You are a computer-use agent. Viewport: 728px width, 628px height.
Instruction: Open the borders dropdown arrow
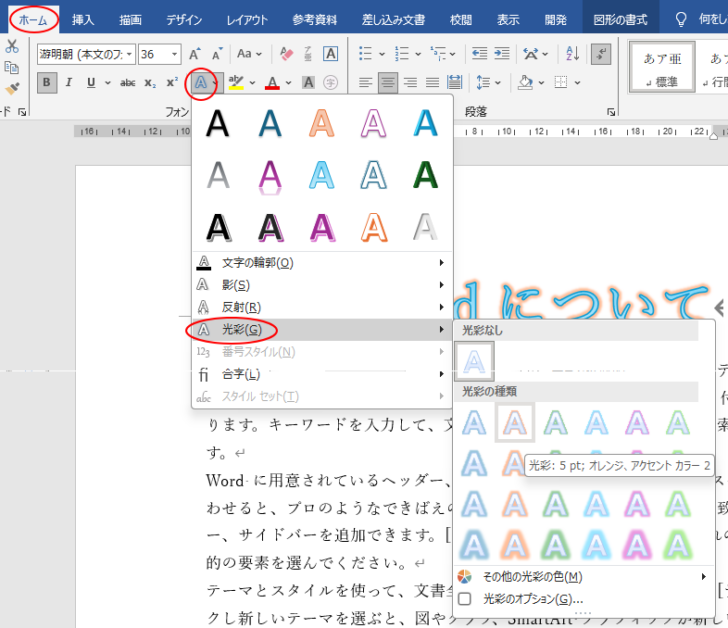pos(578,83)
